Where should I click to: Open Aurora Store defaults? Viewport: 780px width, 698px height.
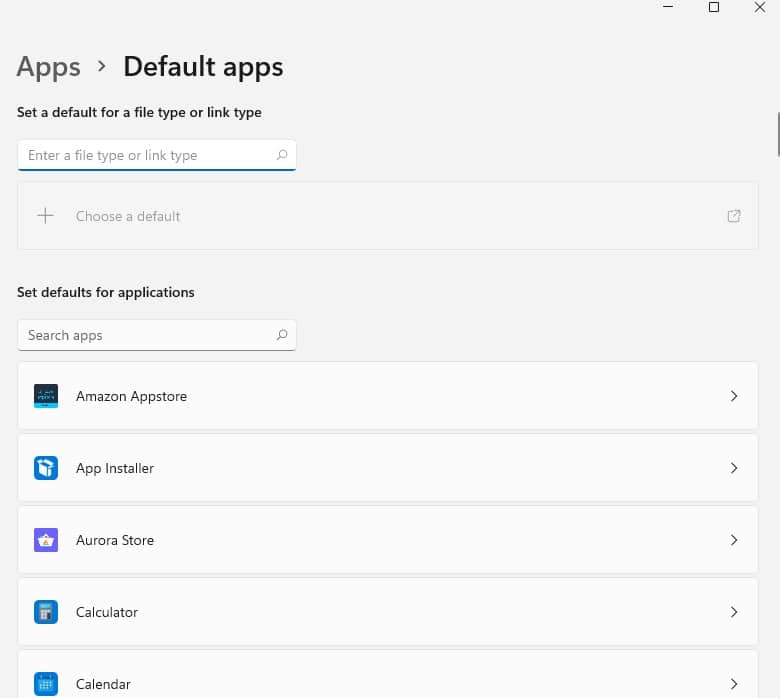(388, 540)
